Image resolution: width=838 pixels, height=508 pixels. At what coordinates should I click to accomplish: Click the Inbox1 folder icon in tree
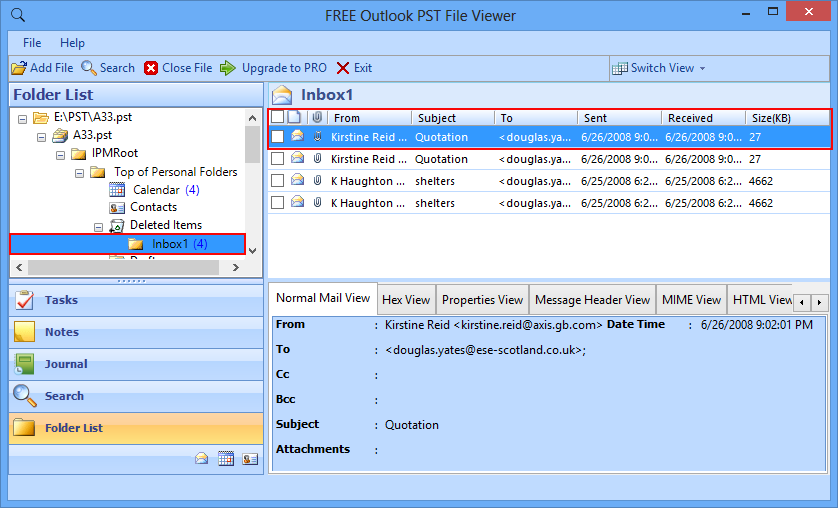(136, 244)
